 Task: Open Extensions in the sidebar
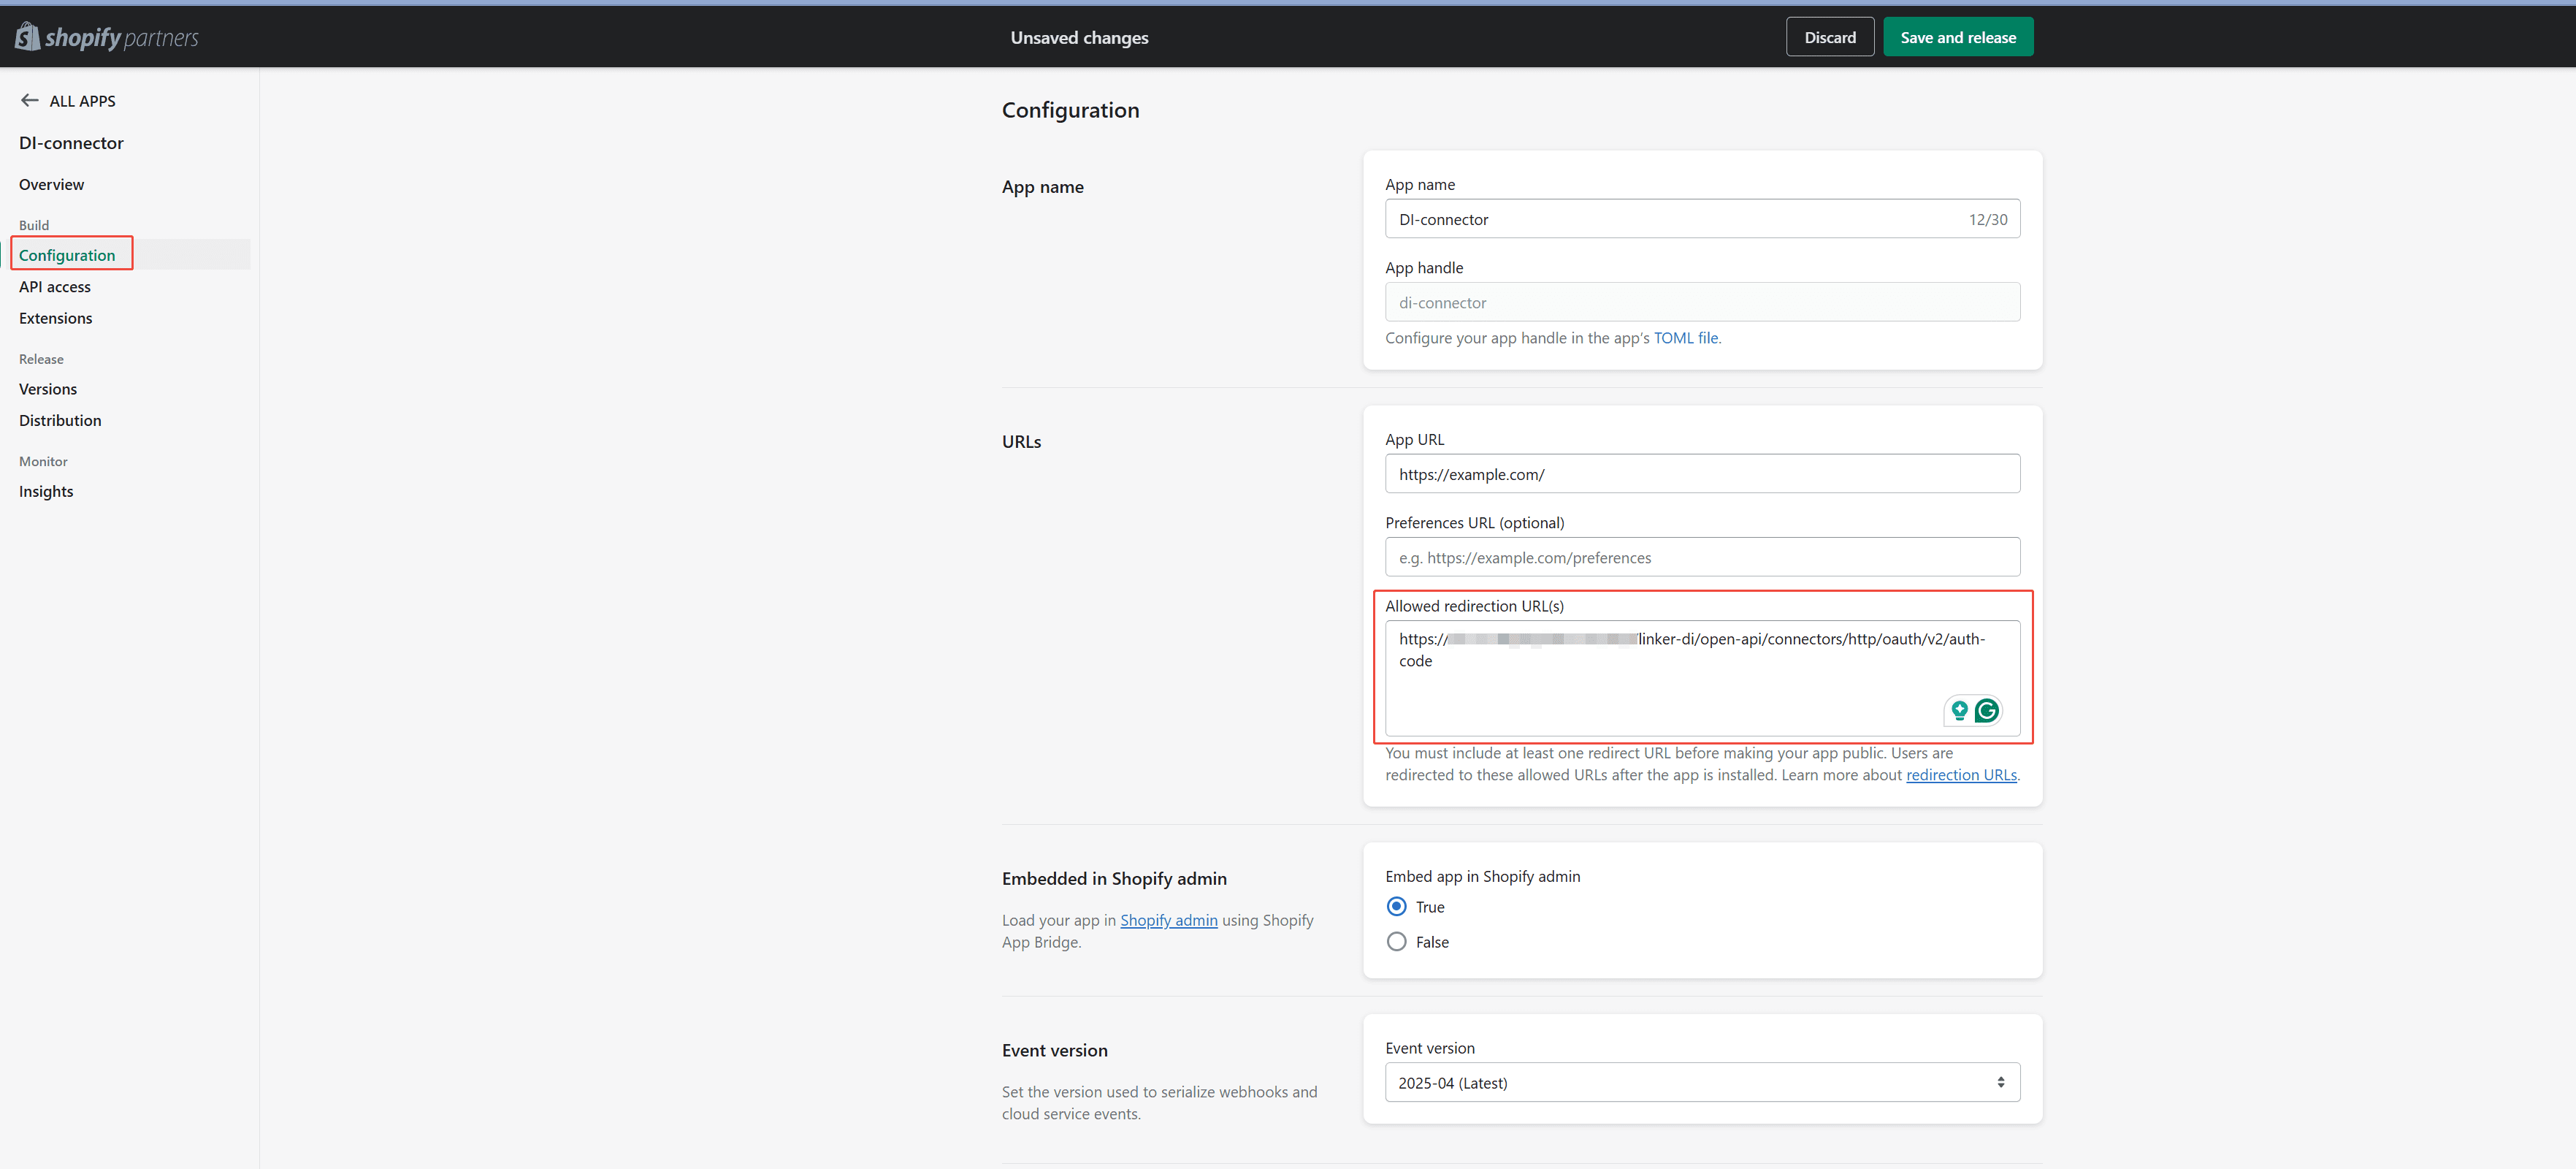56,318
